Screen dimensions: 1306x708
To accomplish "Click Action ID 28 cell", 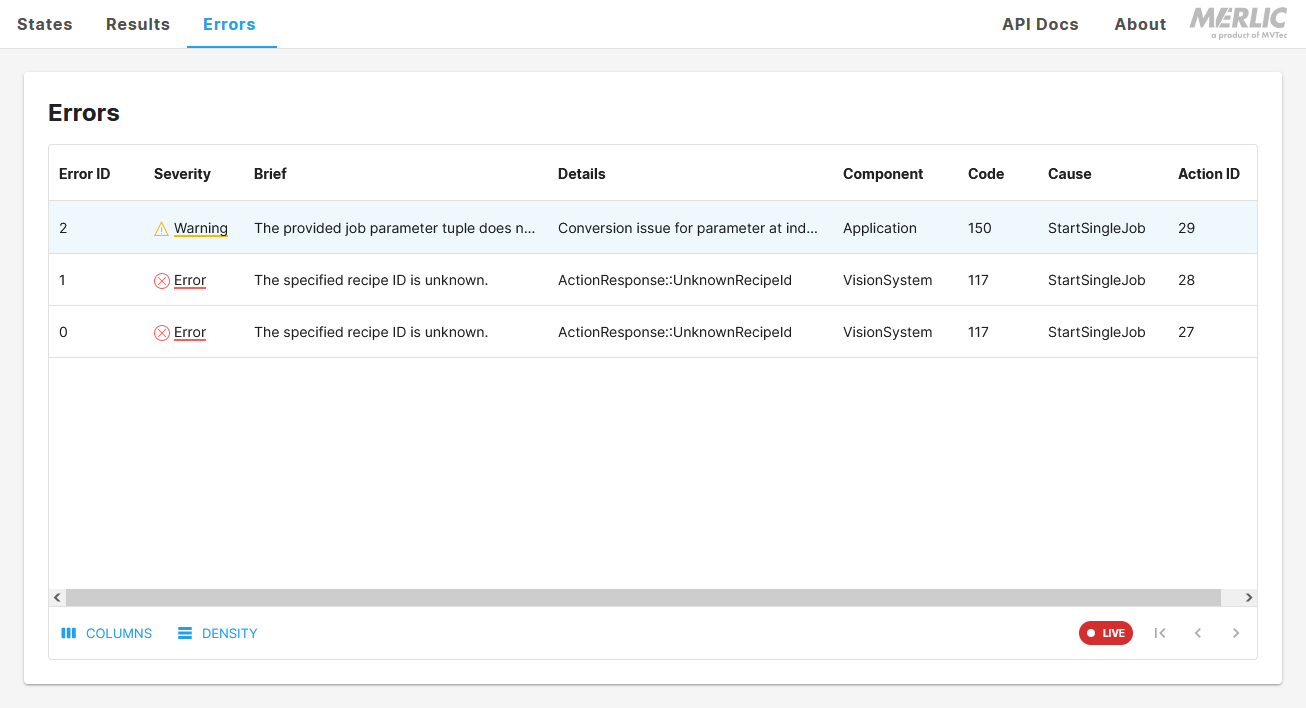I will [x=1187, y=280].
